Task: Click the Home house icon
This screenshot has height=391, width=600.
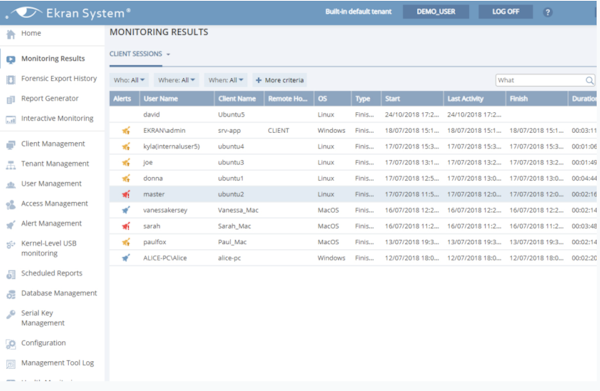Action: tap(11, 34)
